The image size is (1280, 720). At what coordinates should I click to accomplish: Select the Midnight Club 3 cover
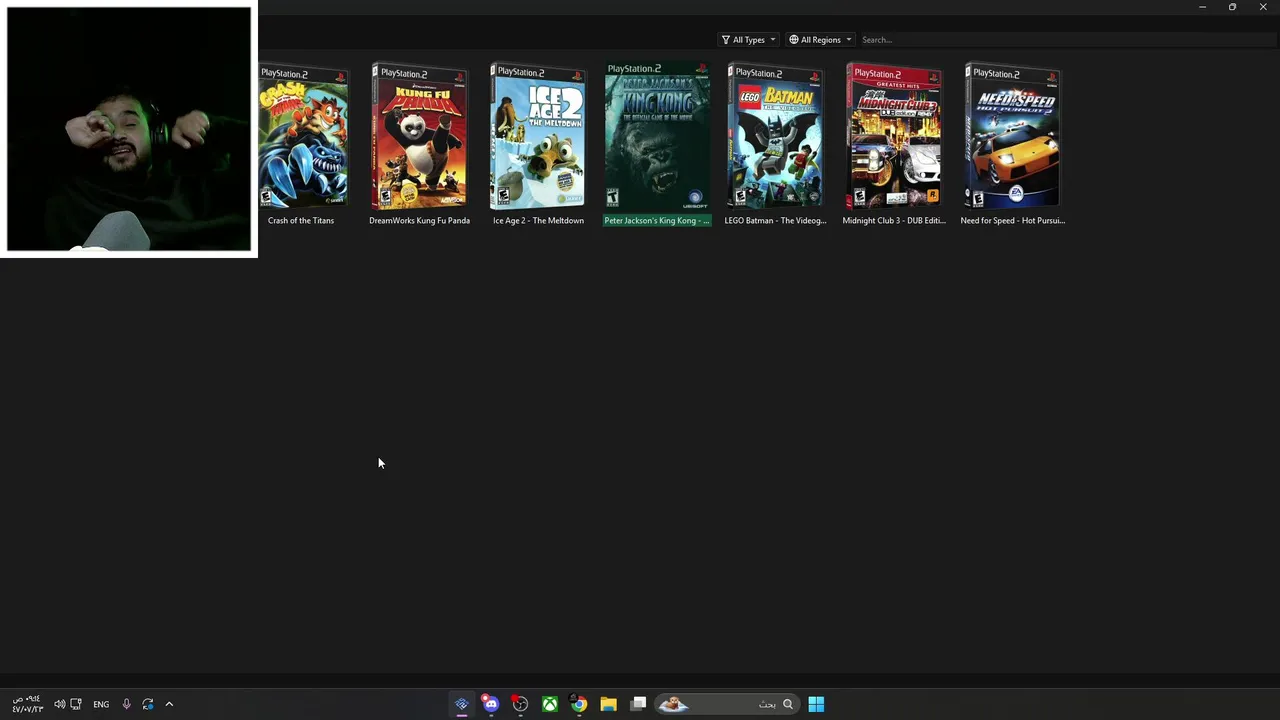[894, 137]
